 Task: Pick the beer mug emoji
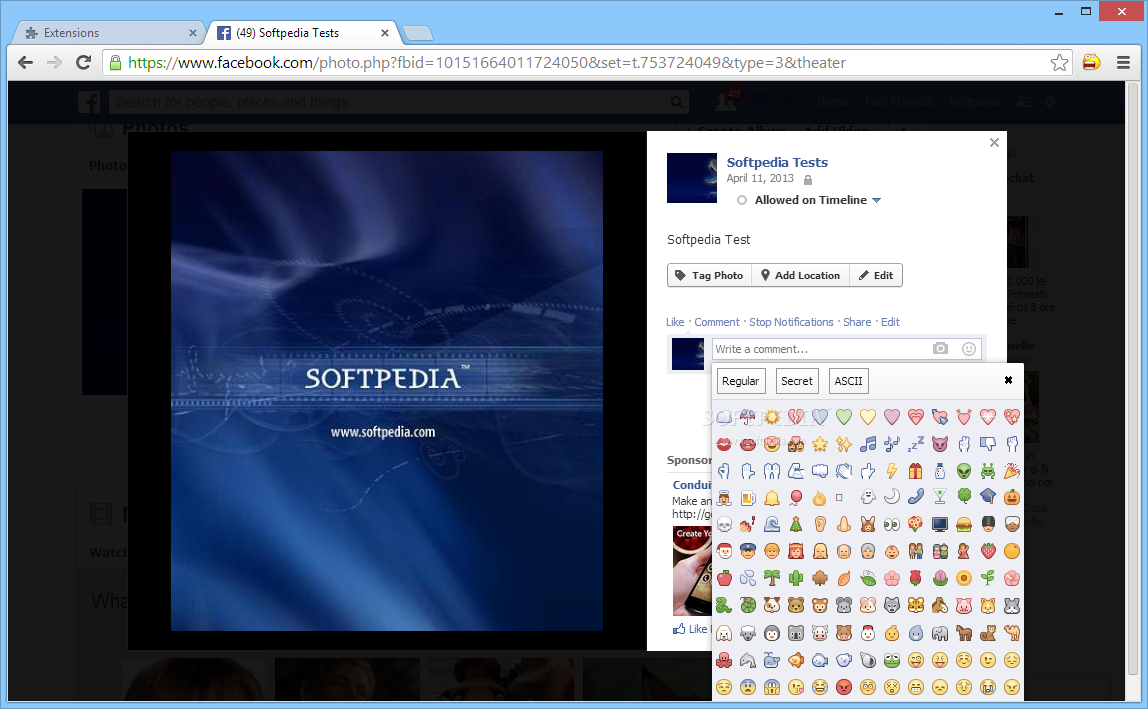click(748, 498)
